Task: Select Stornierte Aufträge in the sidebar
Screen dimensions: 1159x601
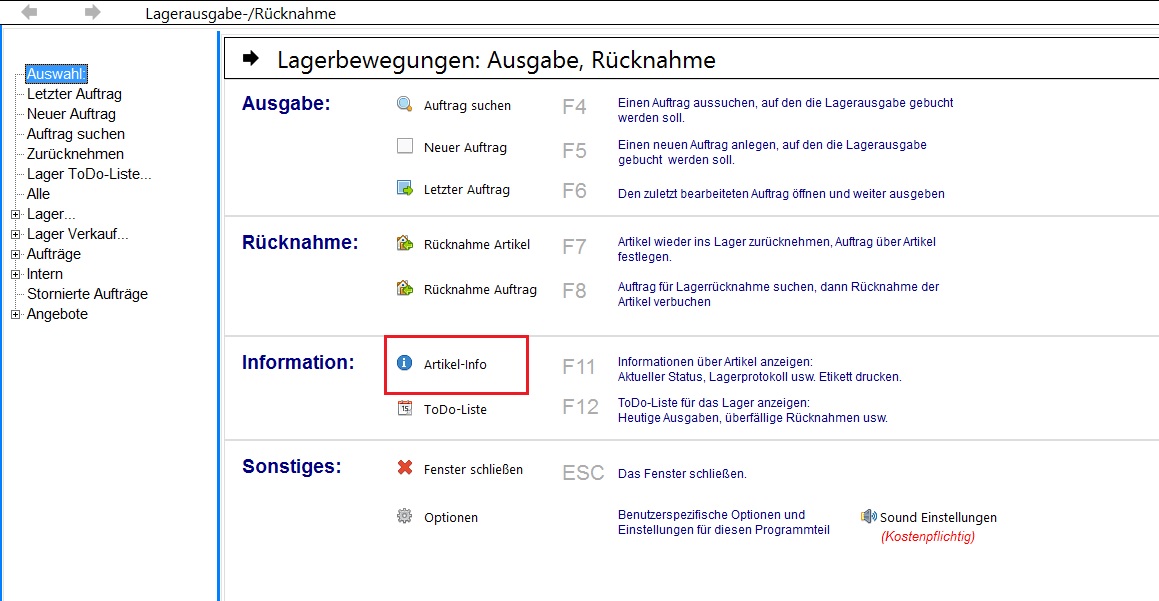Action: 87,293
